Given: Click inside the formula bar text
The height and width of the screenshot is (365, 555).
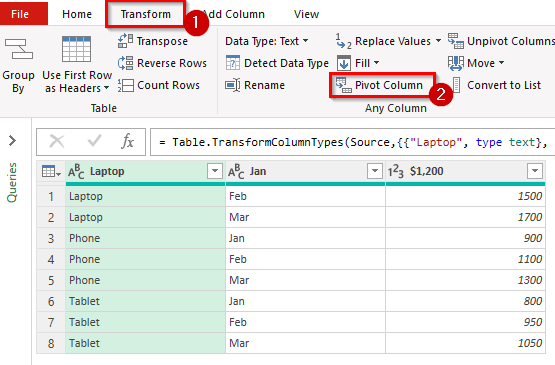Looking at the screenshot, I should 353,142.
